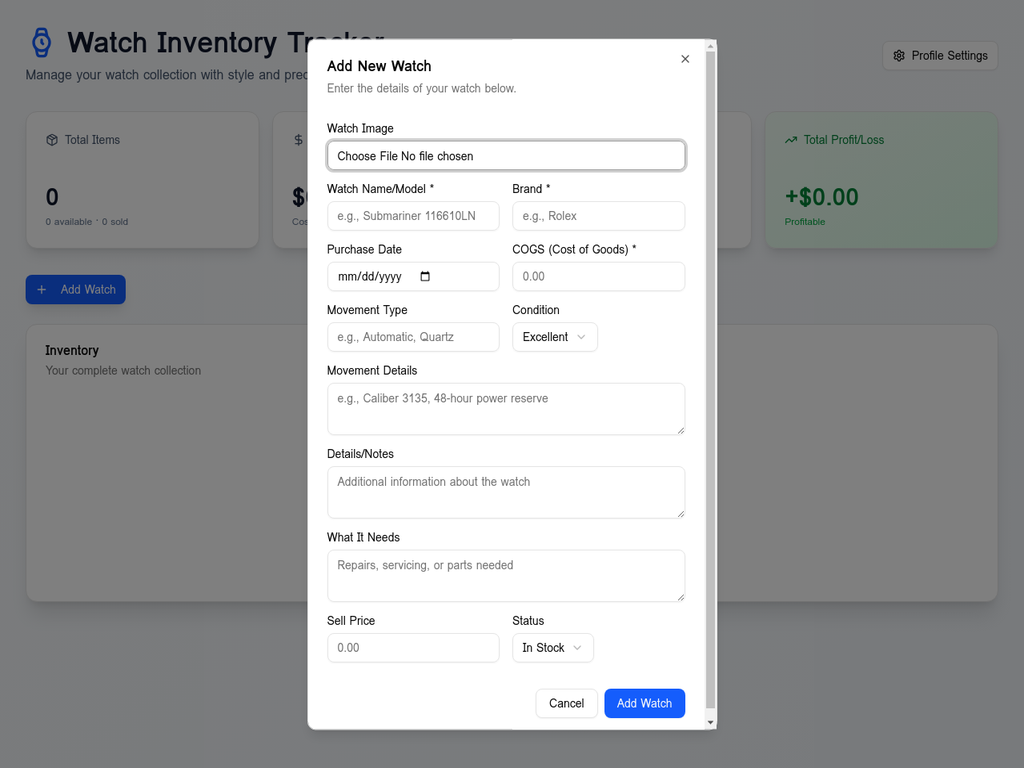1024x768 pixels.
Task: Click the Total Profit/Loss trend icon
Action: (791, 140)
